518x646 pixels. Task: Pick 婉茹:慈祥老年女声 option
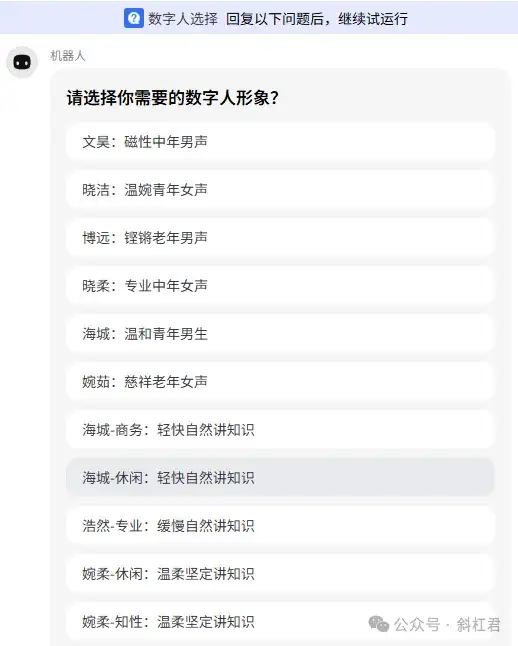pos(280,382)
